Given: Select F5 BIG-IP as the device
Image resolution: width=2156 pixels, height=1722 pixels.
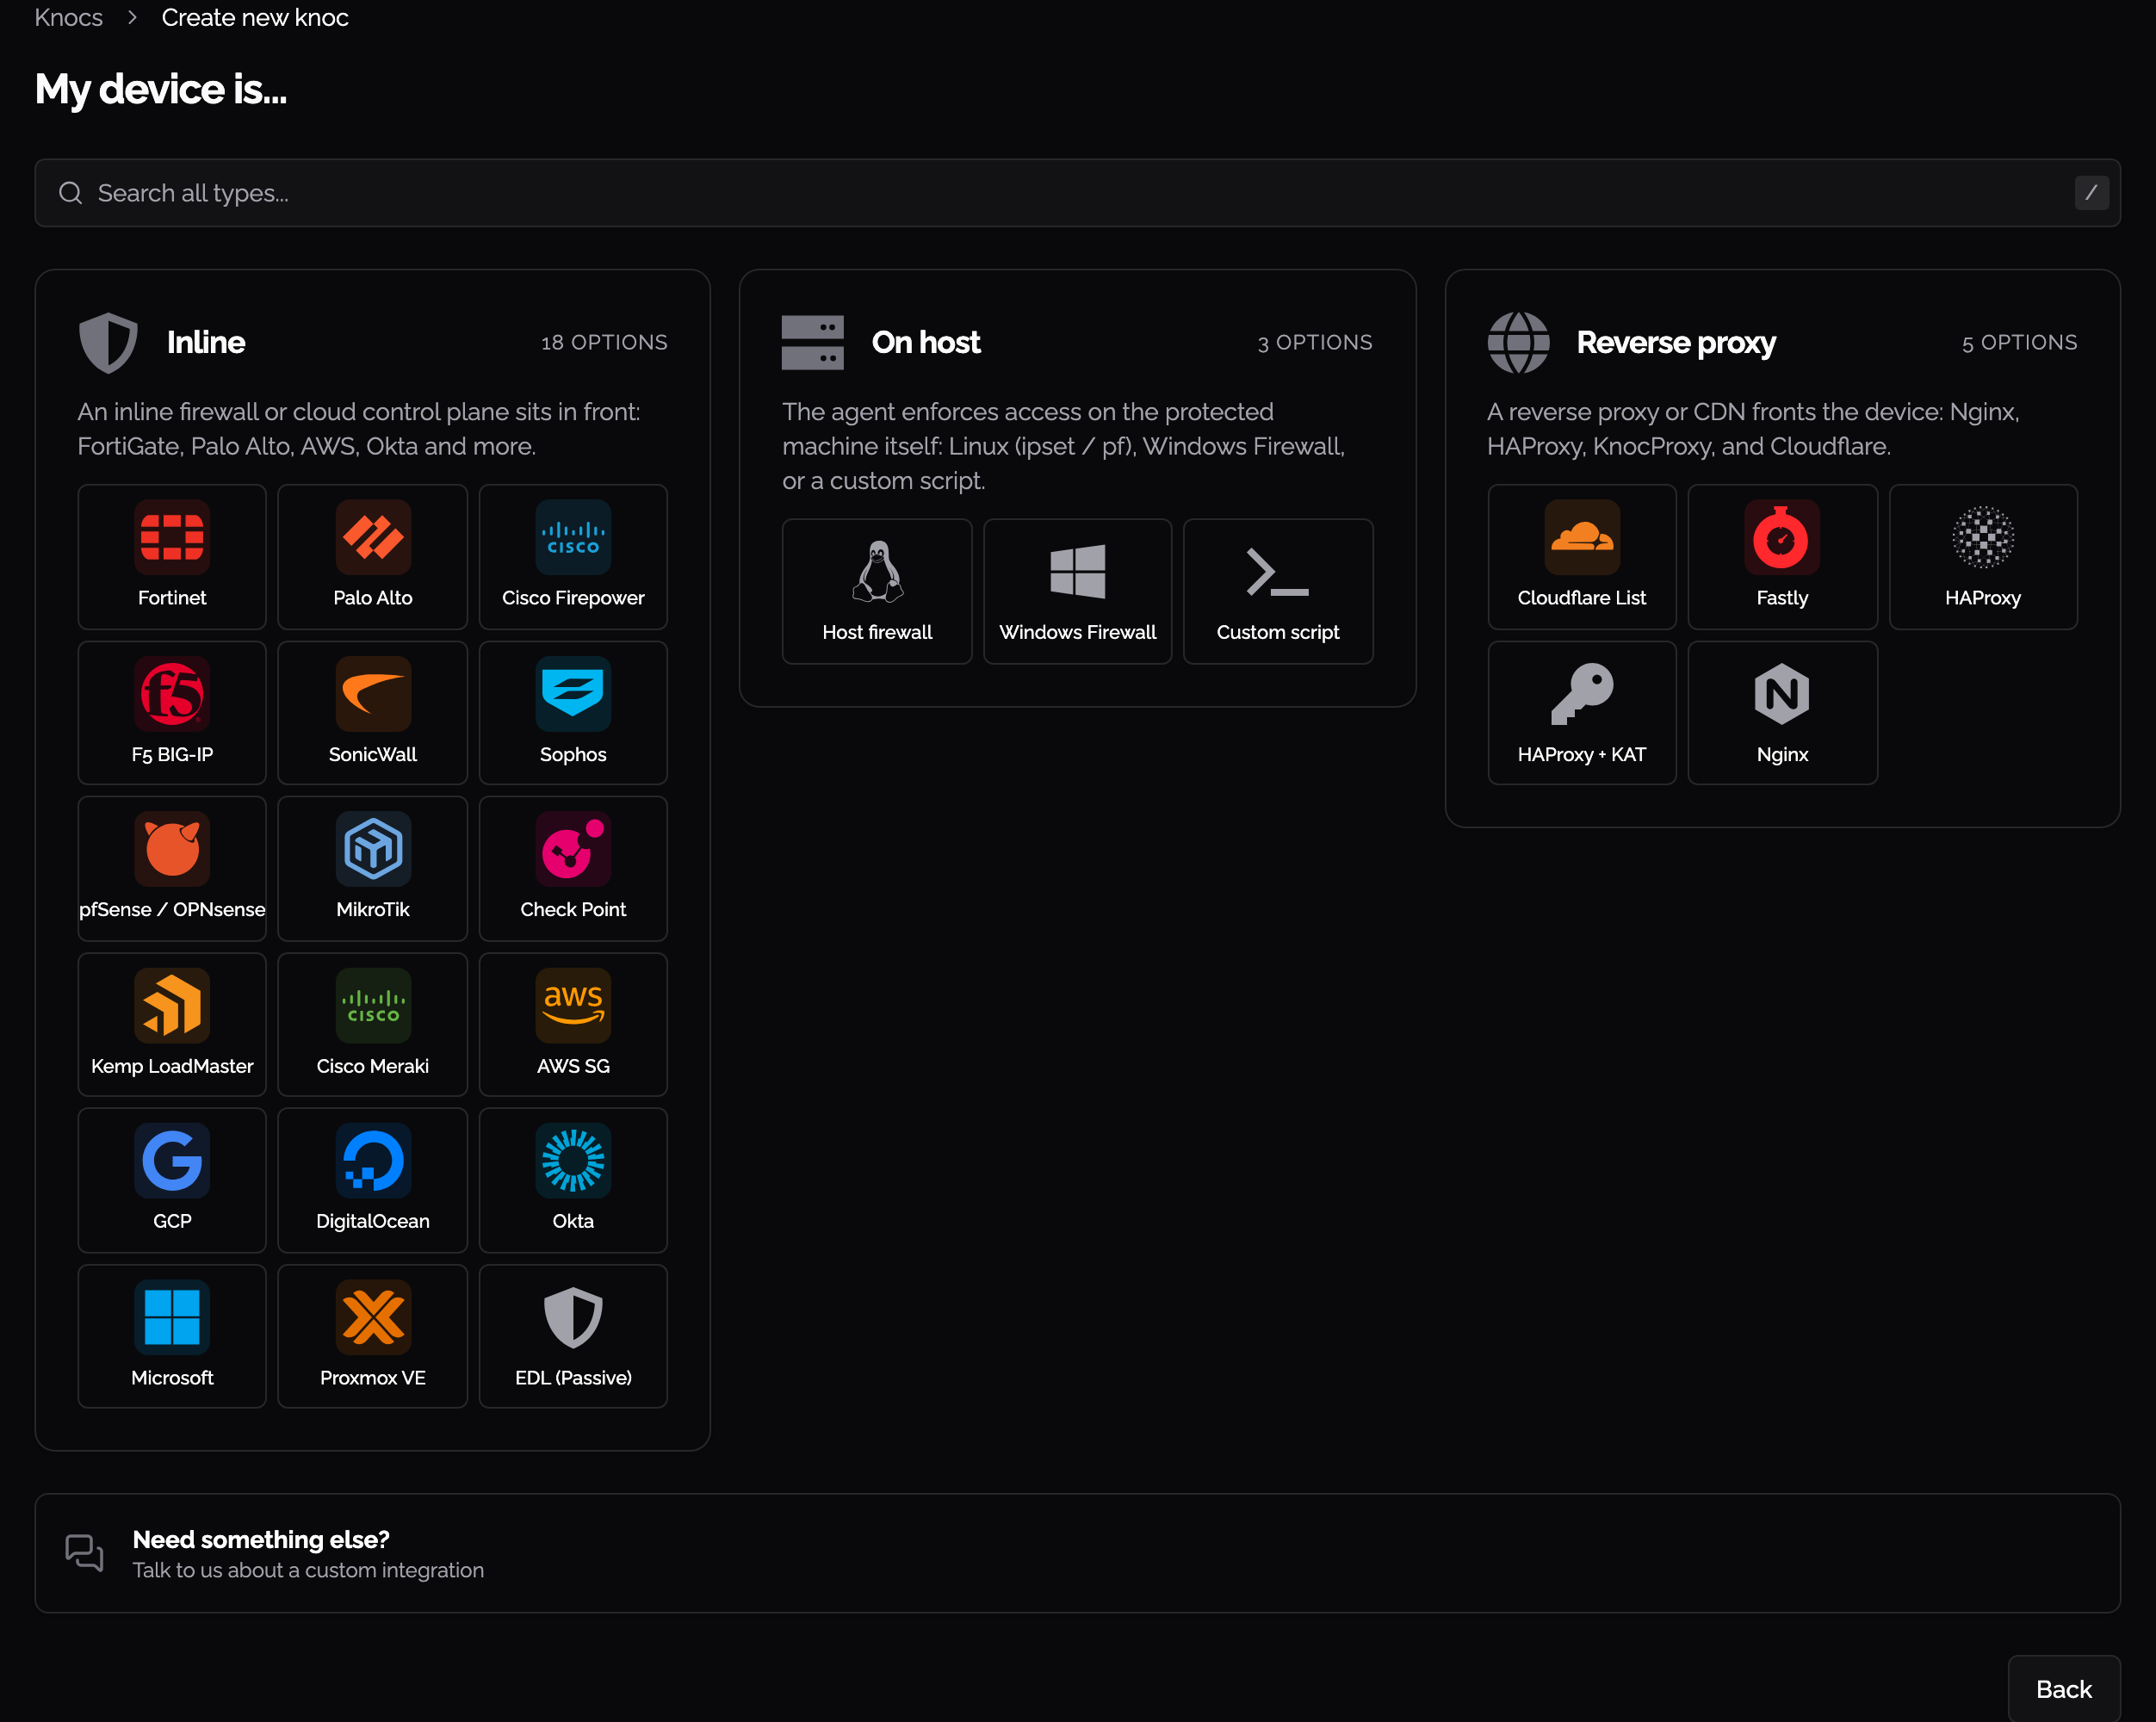Looking at the screenshot, I should click(172, 713).
